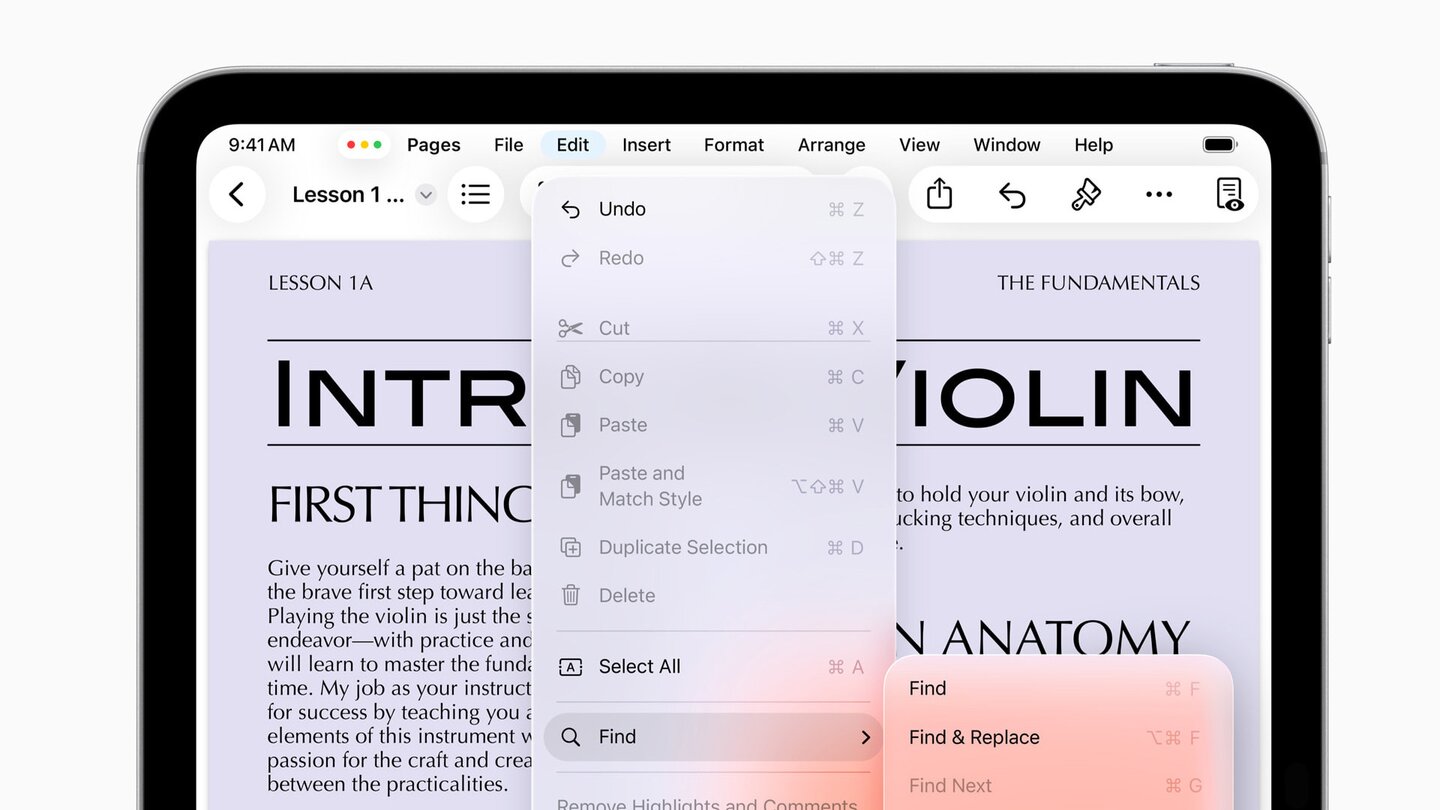The height and width of the screenshot is (810, 1440).
Task: Open the Insert menu
Action: coord(646,145)
